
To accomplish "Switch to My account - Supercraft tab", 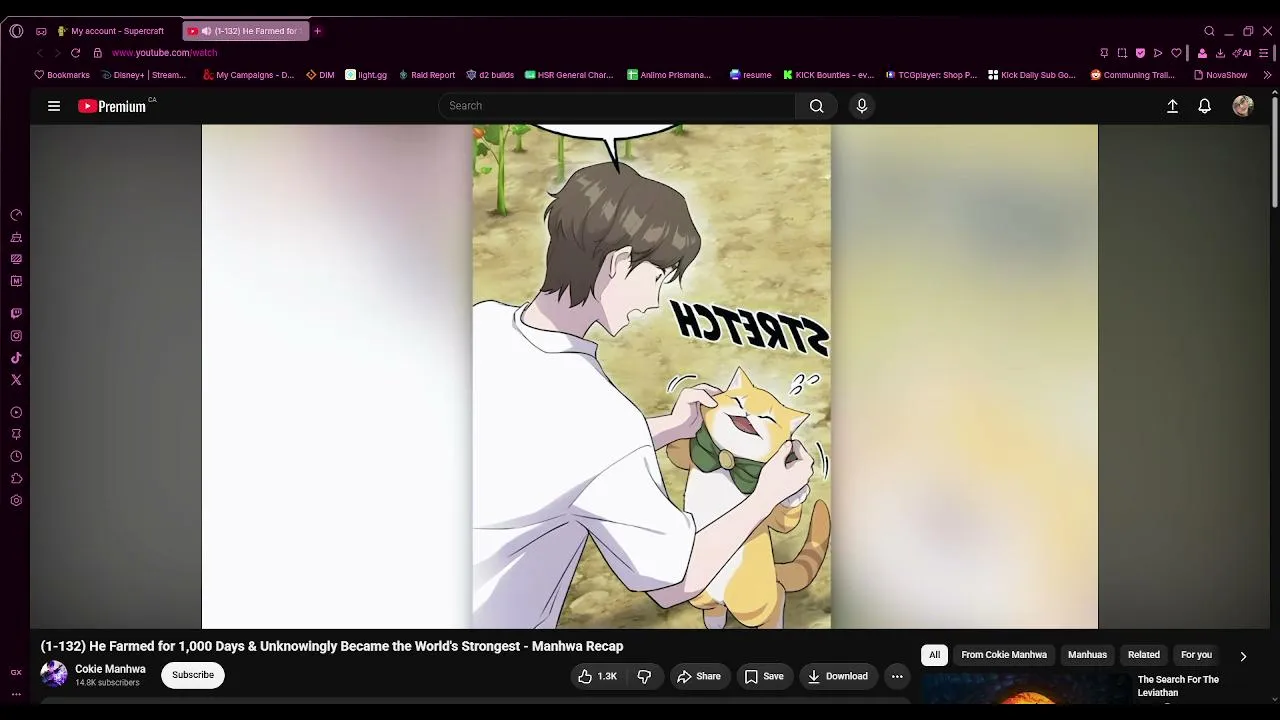I will click(x=111, y=31).
